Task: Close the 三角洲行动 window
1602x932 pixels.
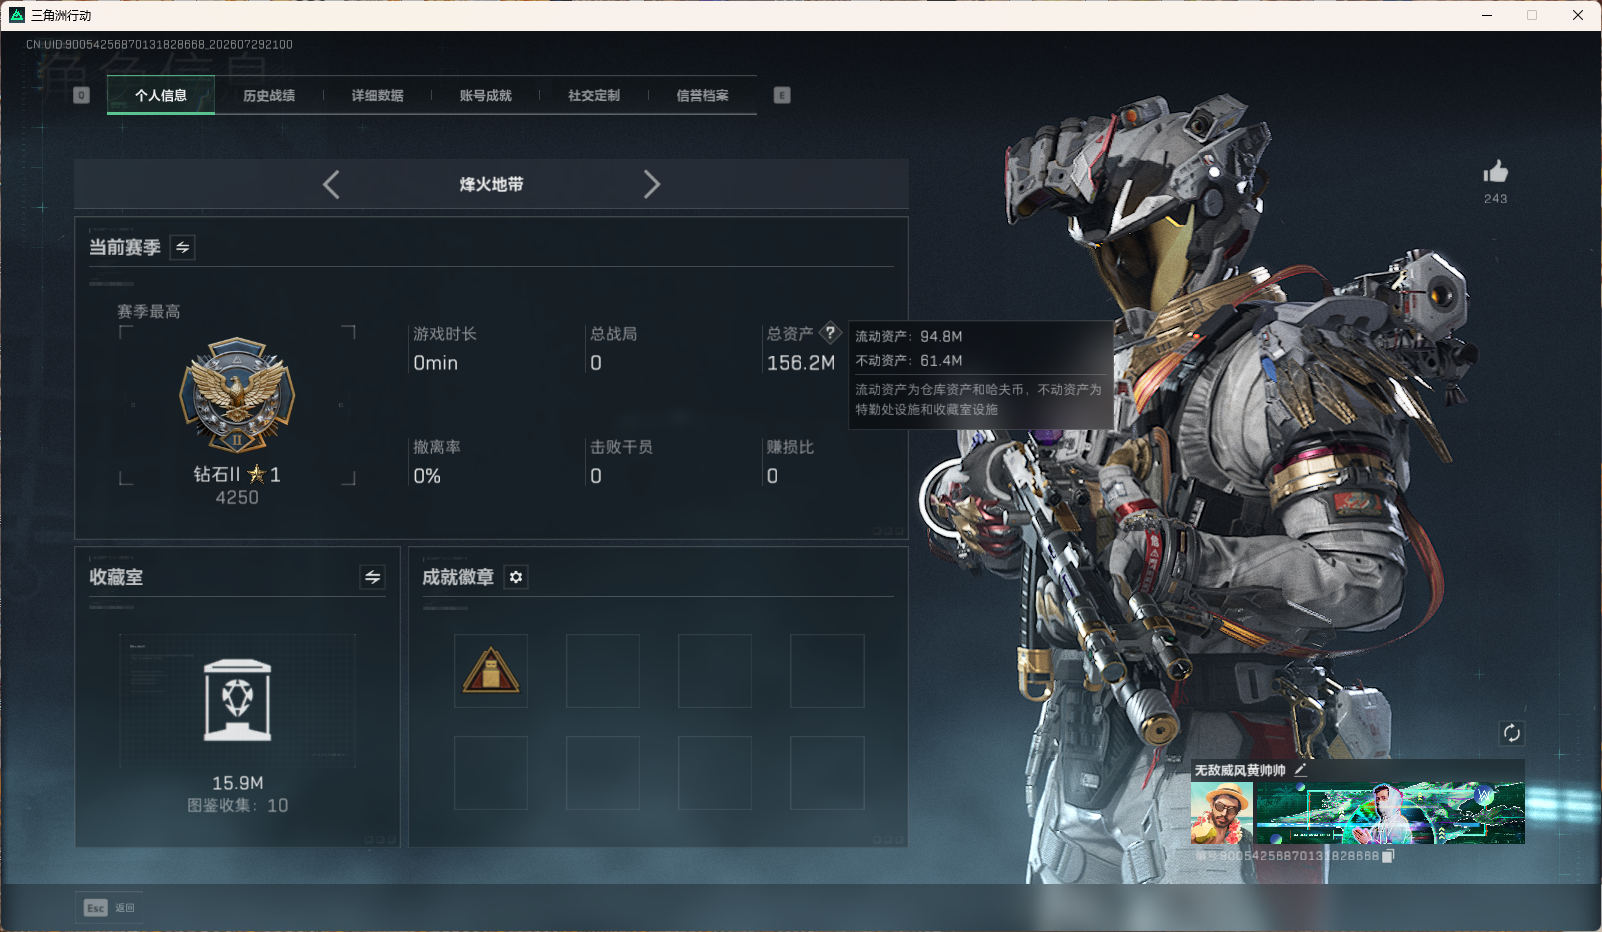Action: click(1578, 15)
